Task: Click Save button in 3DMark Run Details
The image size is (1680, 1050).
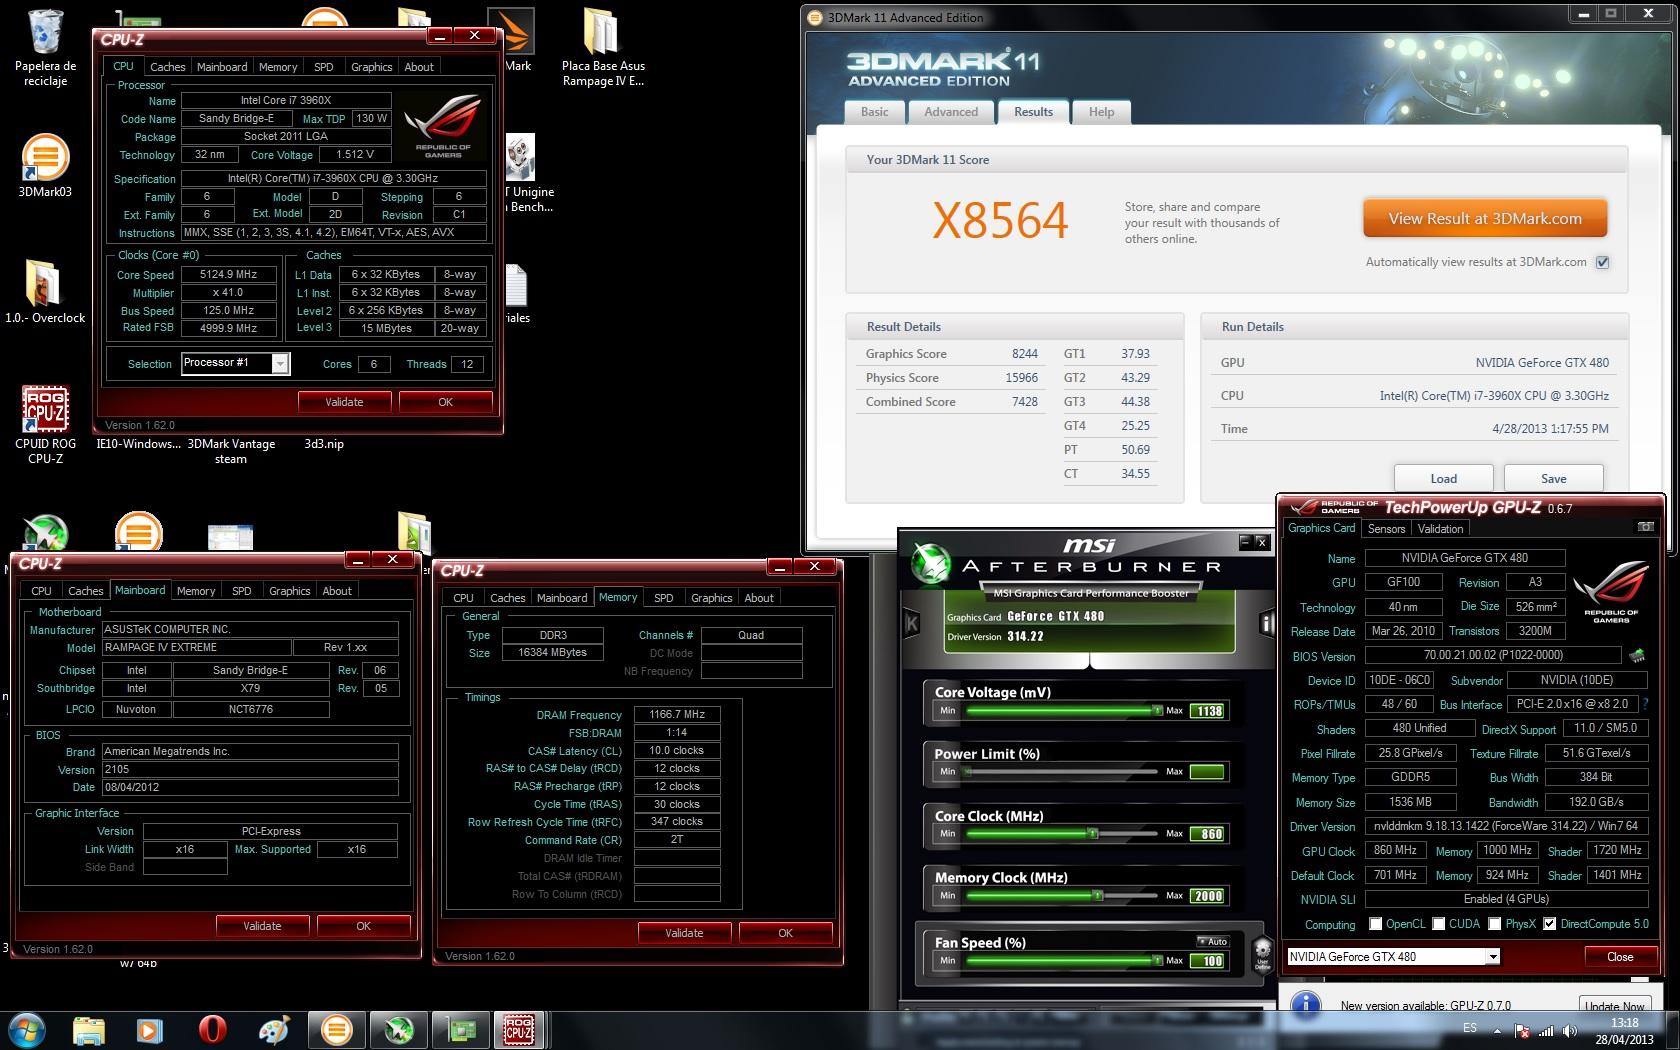Action: (x=1553, y=478)
